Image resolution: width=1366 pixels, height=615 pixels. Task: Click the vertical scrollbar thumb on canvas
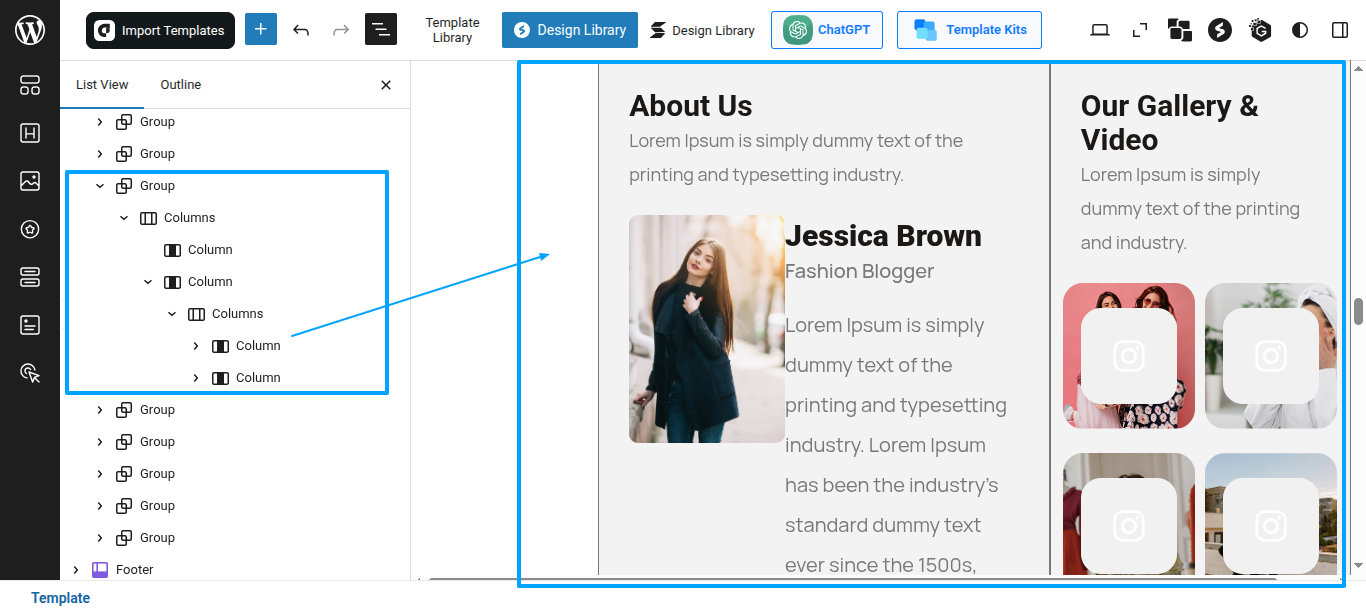pos(1358,312)
